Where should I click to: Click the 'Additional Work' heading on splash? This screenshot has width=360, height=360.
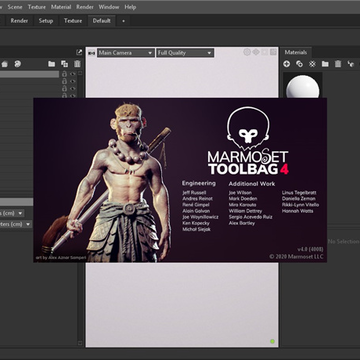tap(252, 184)
